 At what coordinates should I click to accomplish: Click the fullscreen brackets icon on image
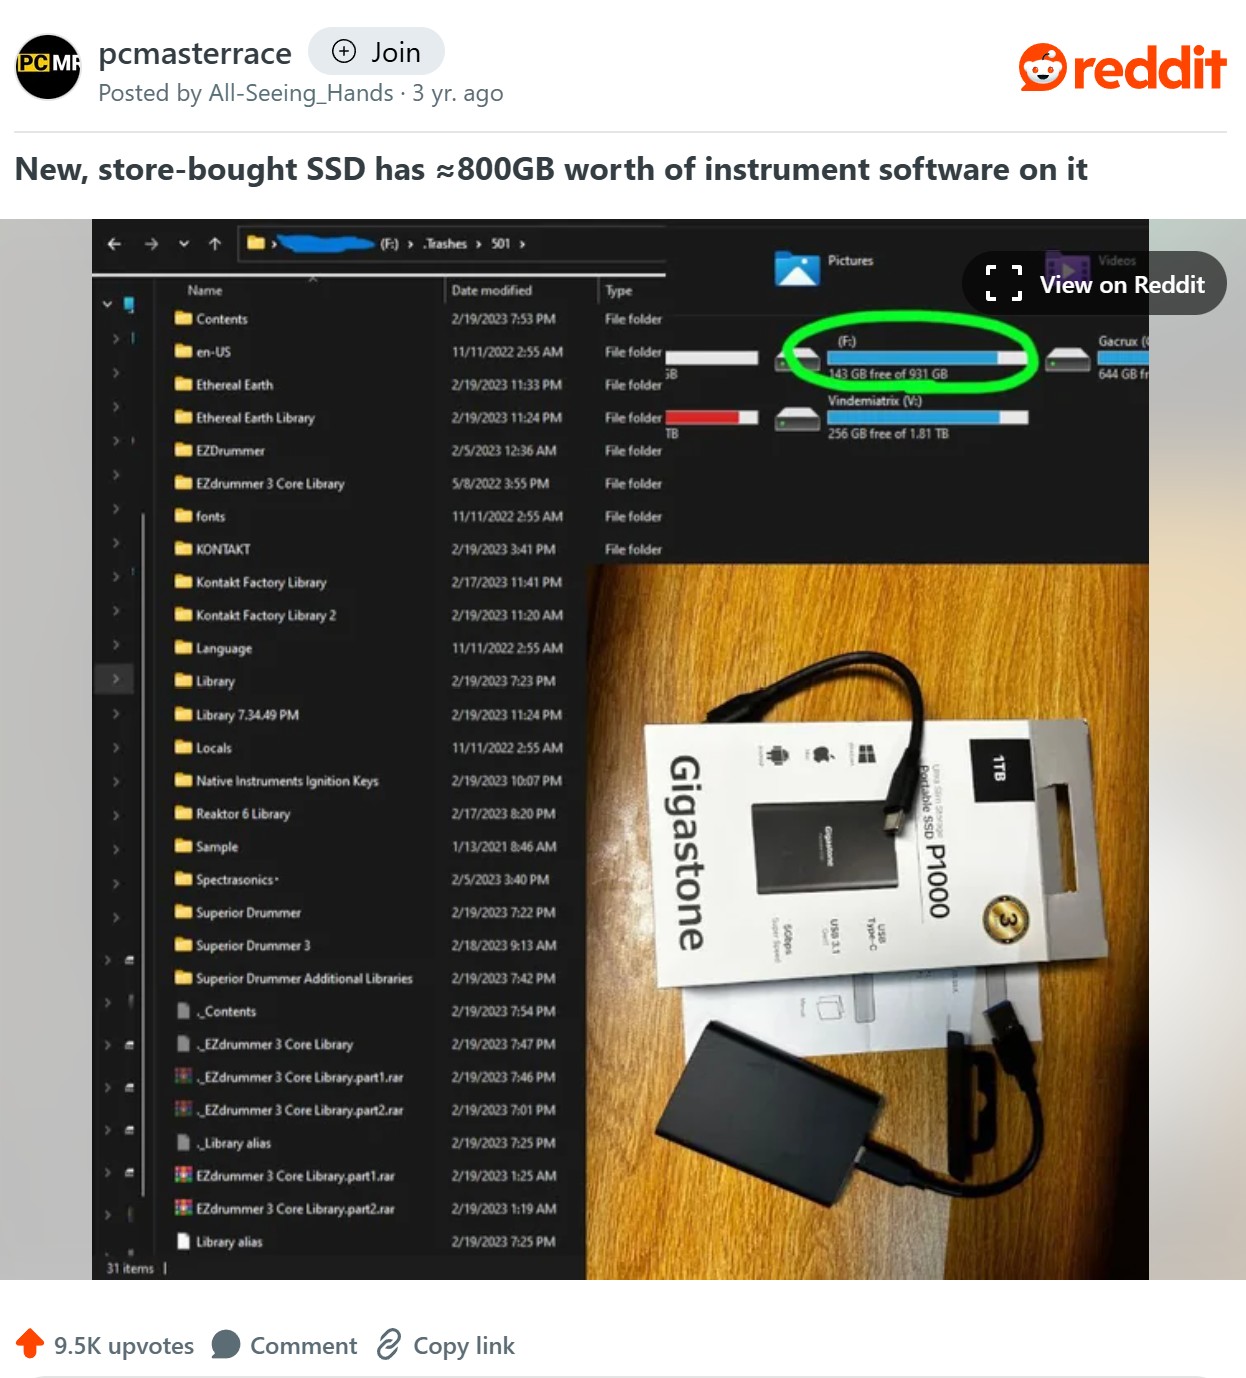click(x=1004, y=283)
